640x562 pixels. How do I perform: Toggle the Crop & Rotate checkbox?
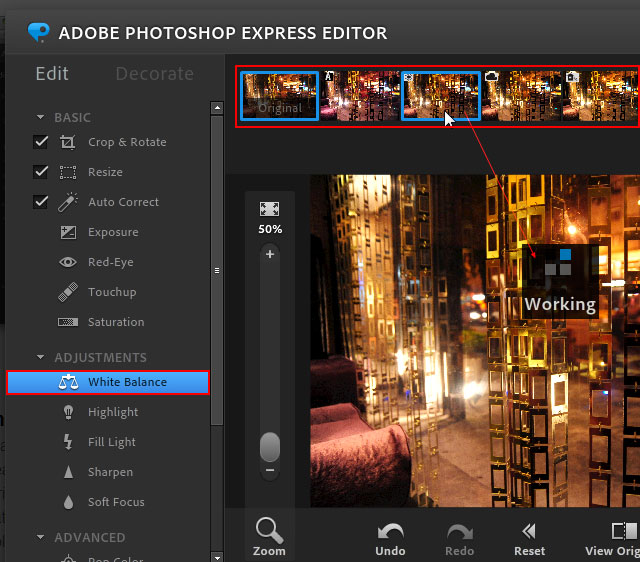(x=40, y=142)
